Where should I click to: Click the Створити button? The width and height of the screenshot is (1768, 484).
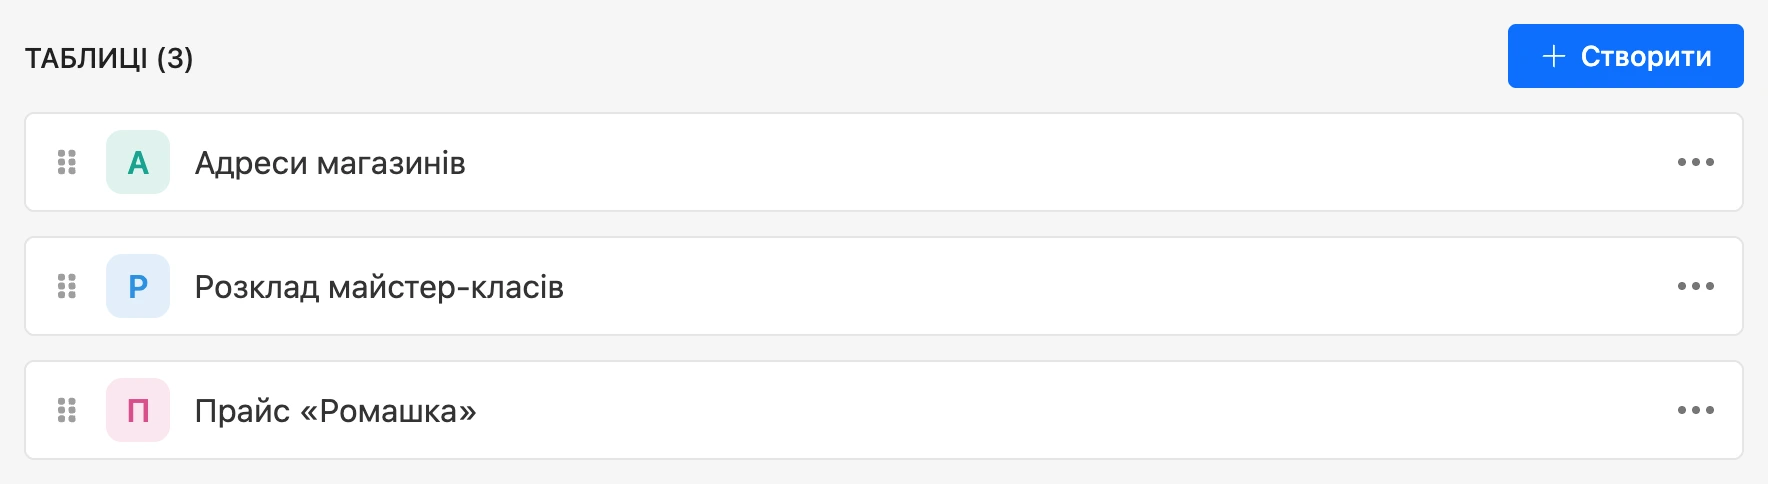tap(1626, 56)
